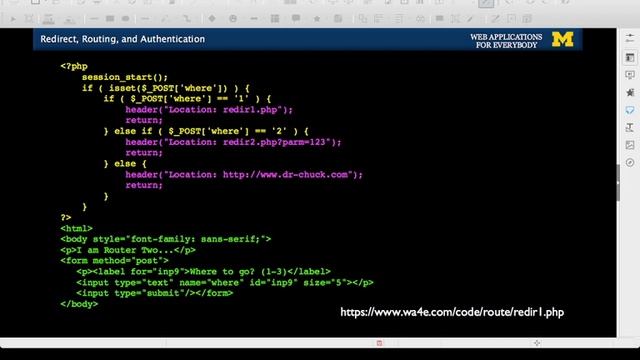Select the connector line tool

pyautogui.click(x=187, y=19)
